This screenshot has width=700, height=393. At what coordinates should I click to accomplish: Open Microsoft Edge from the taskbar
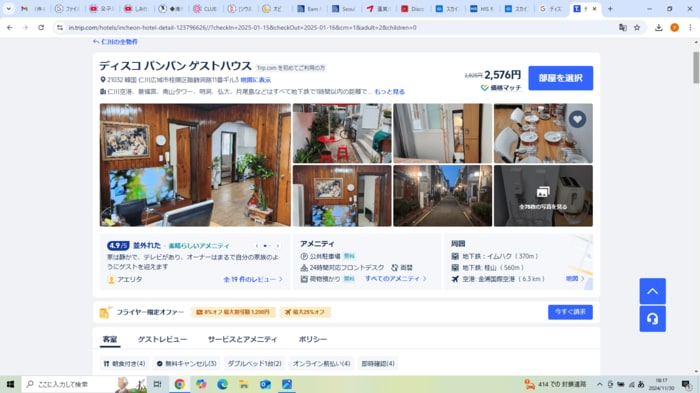click(x=222, y=384)
